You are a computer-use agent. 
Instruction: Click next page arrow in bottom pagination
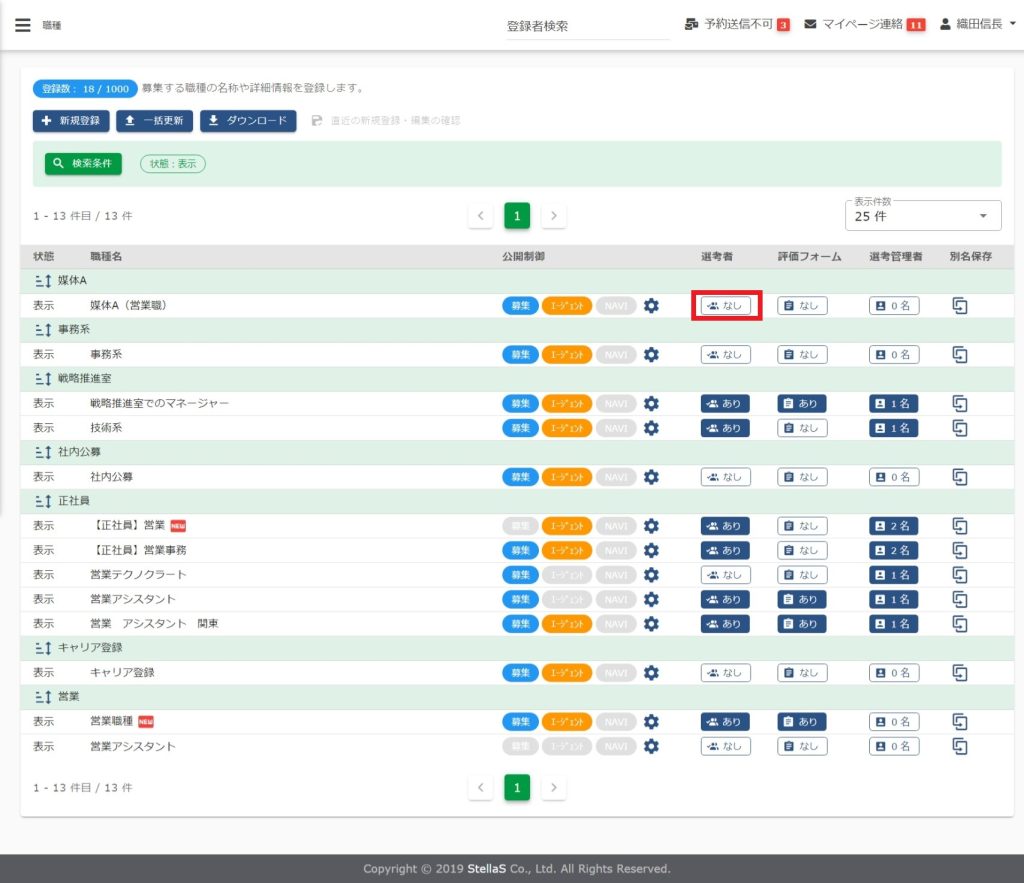click(554, 788)
